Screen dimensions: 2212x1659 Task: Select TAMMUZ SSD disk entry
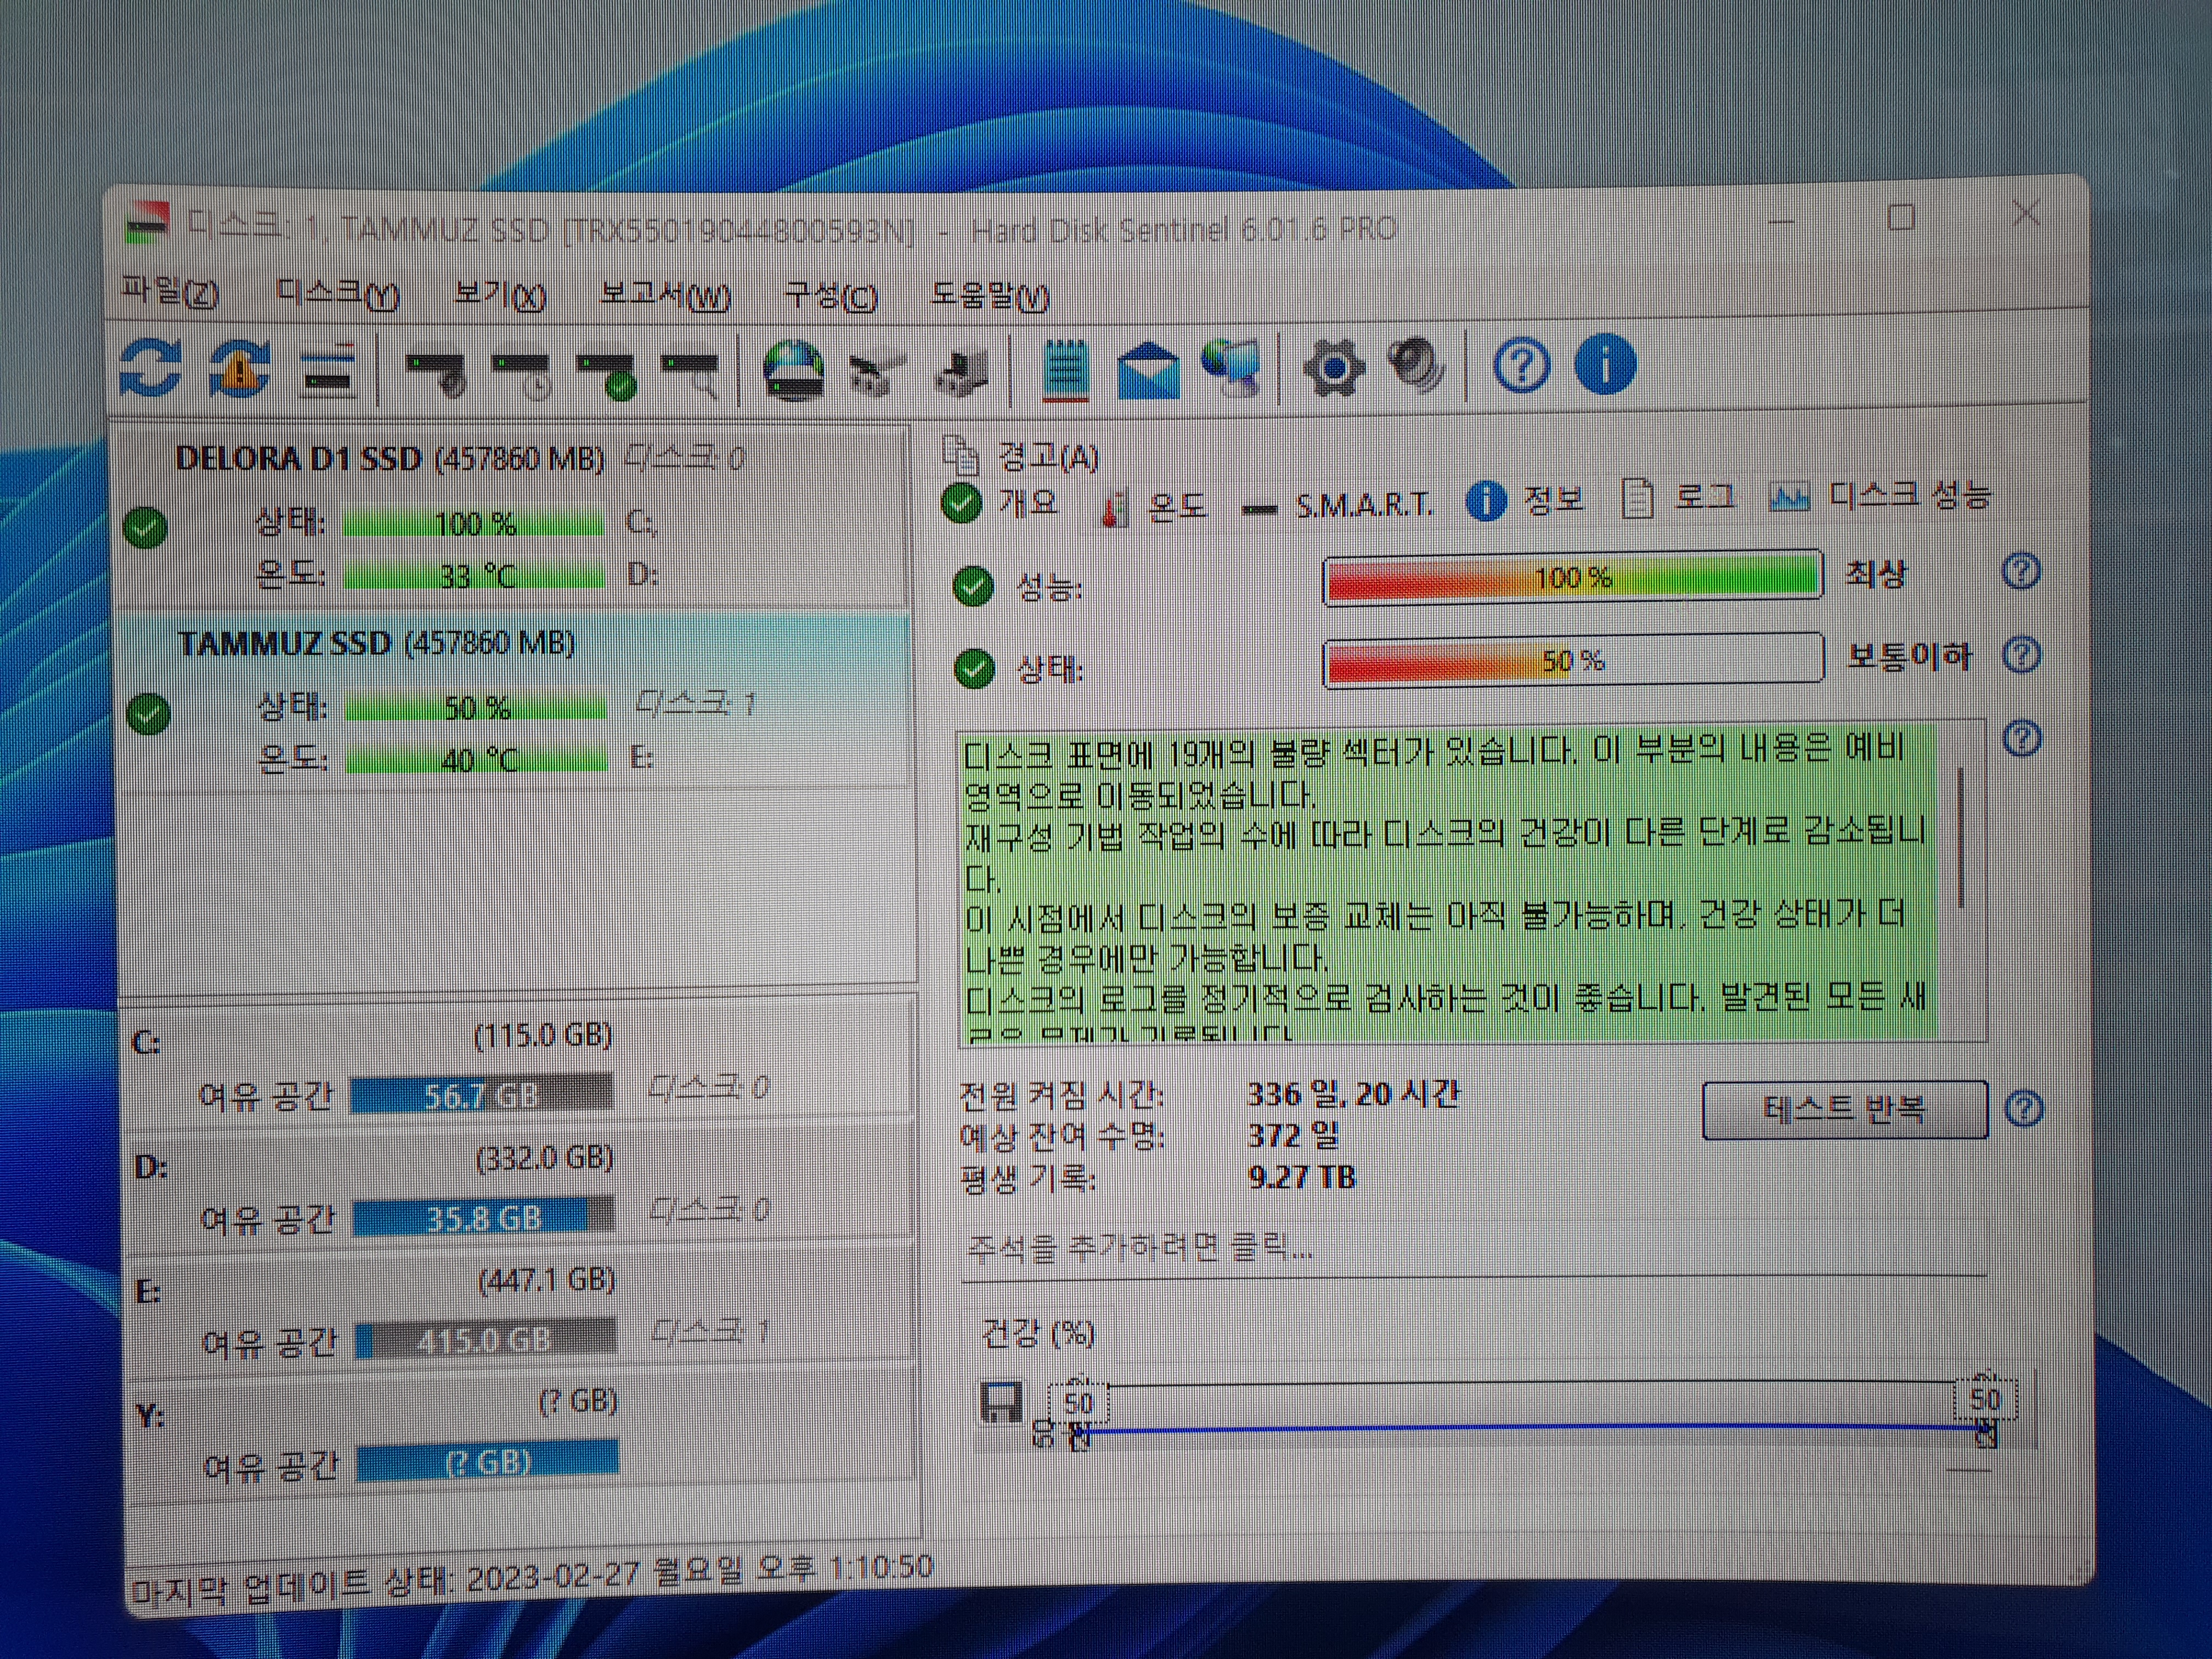click(x=514, y=703)
